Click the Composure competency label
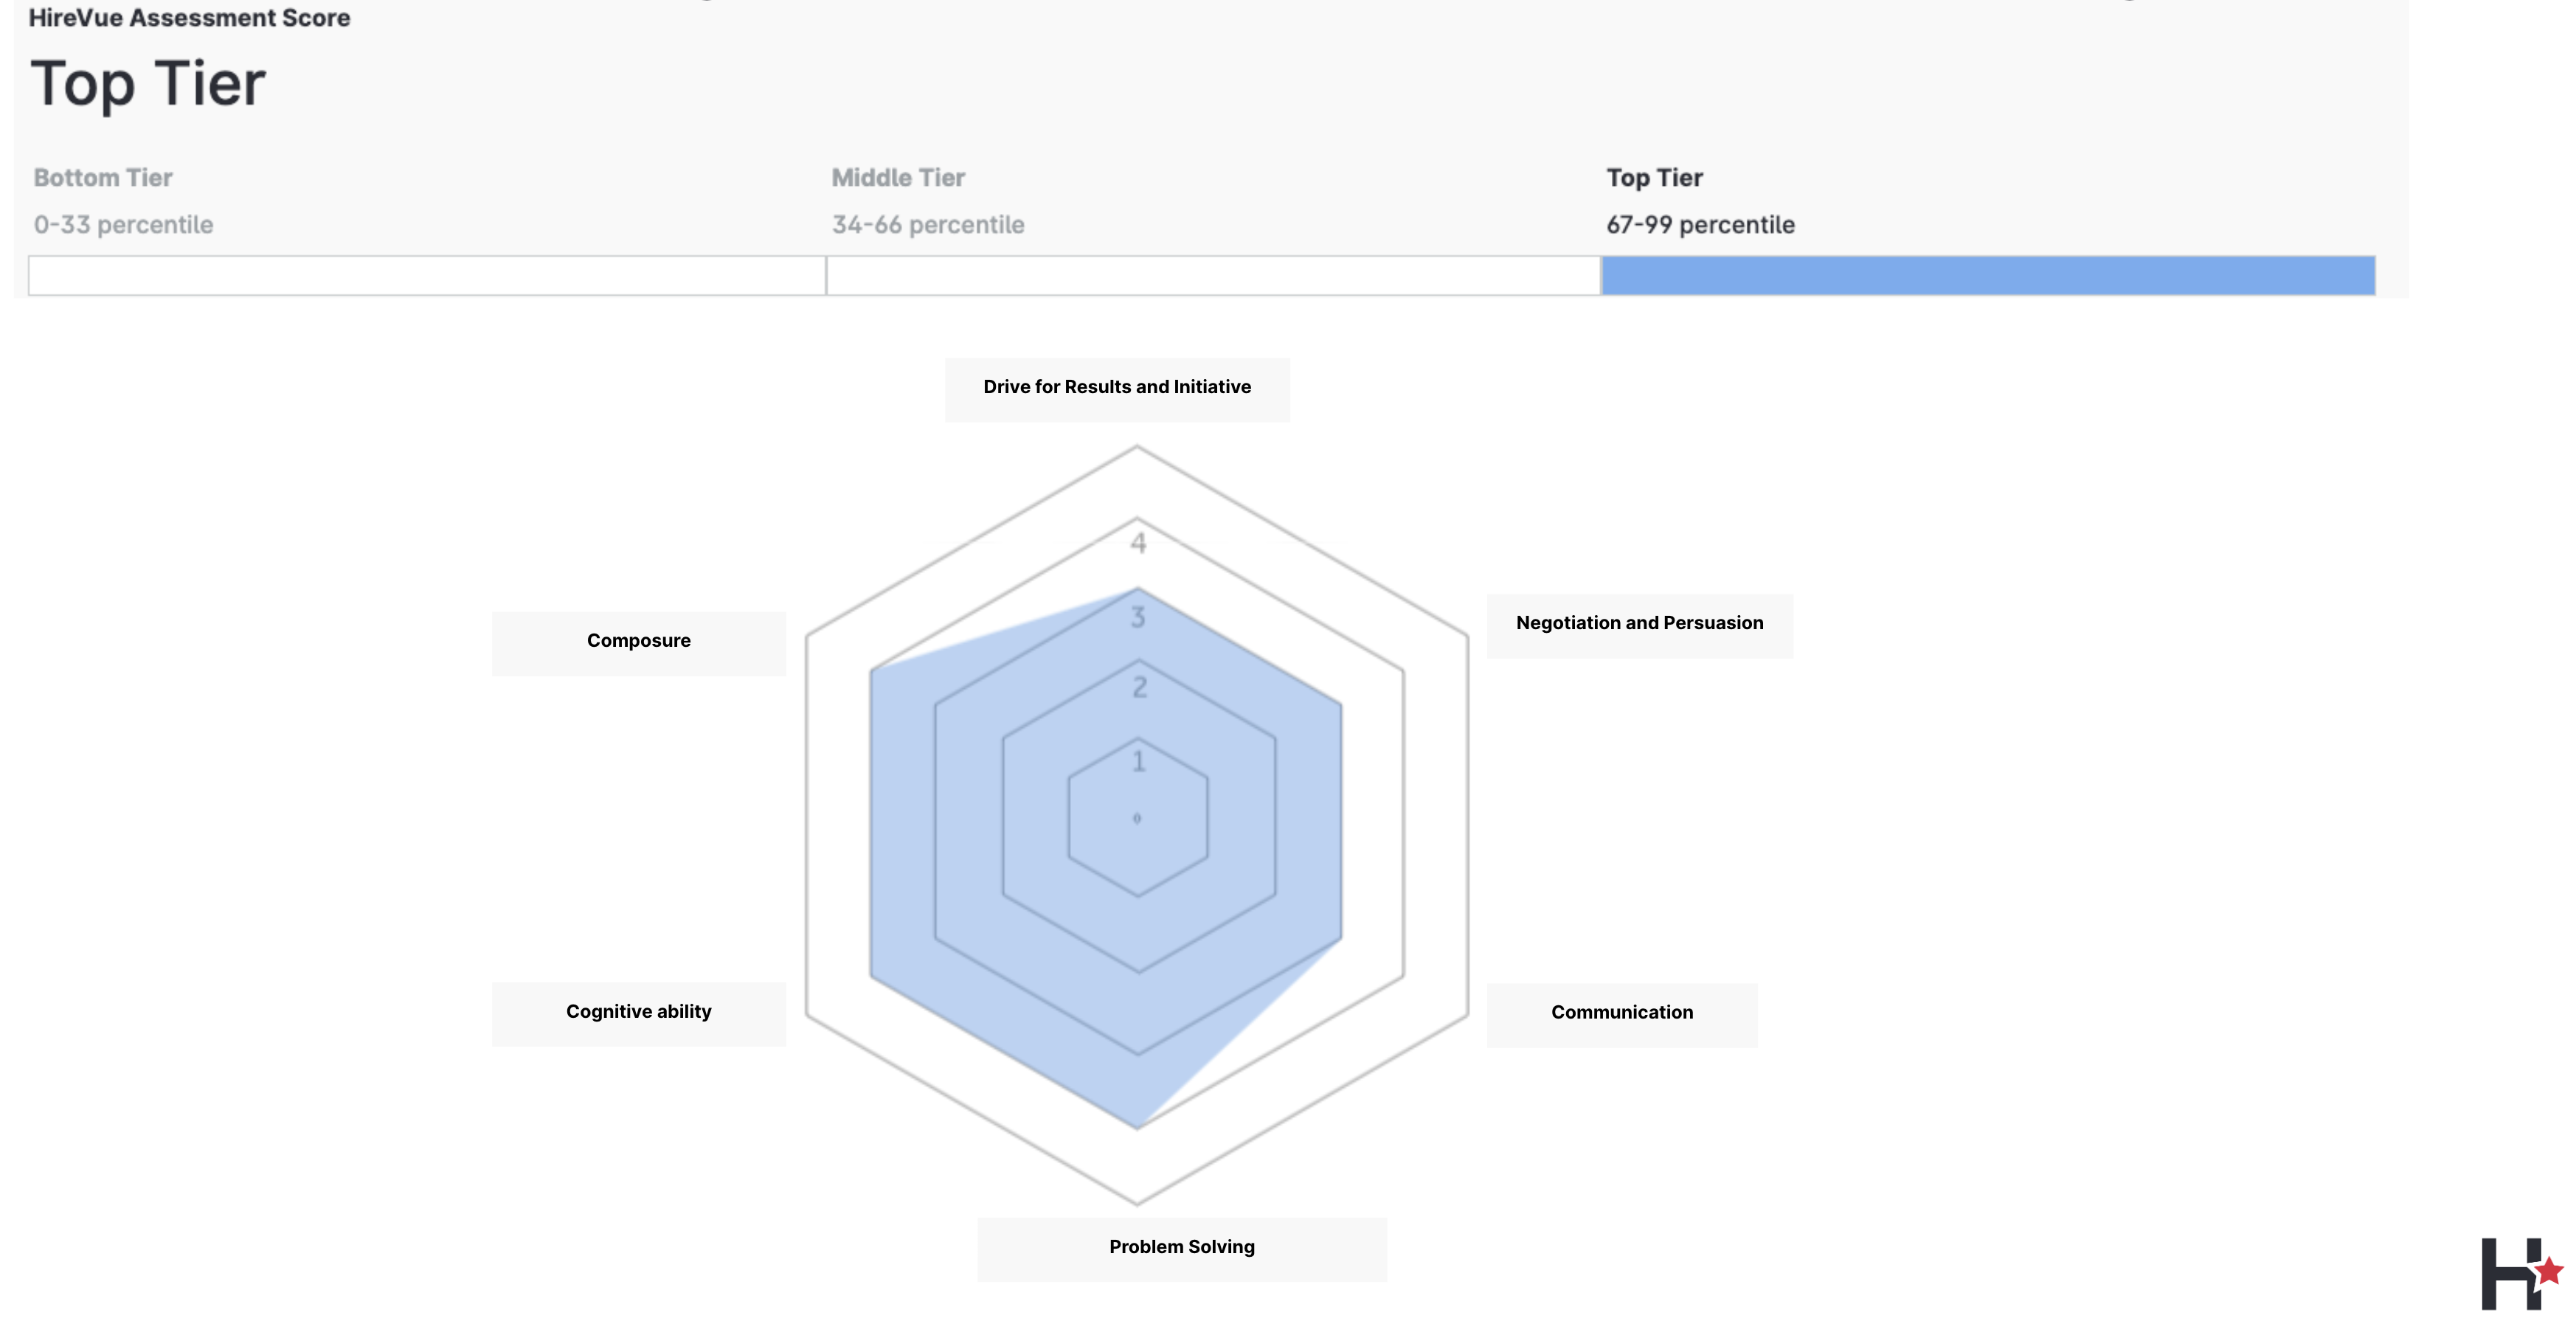 (x=638, y=641)
